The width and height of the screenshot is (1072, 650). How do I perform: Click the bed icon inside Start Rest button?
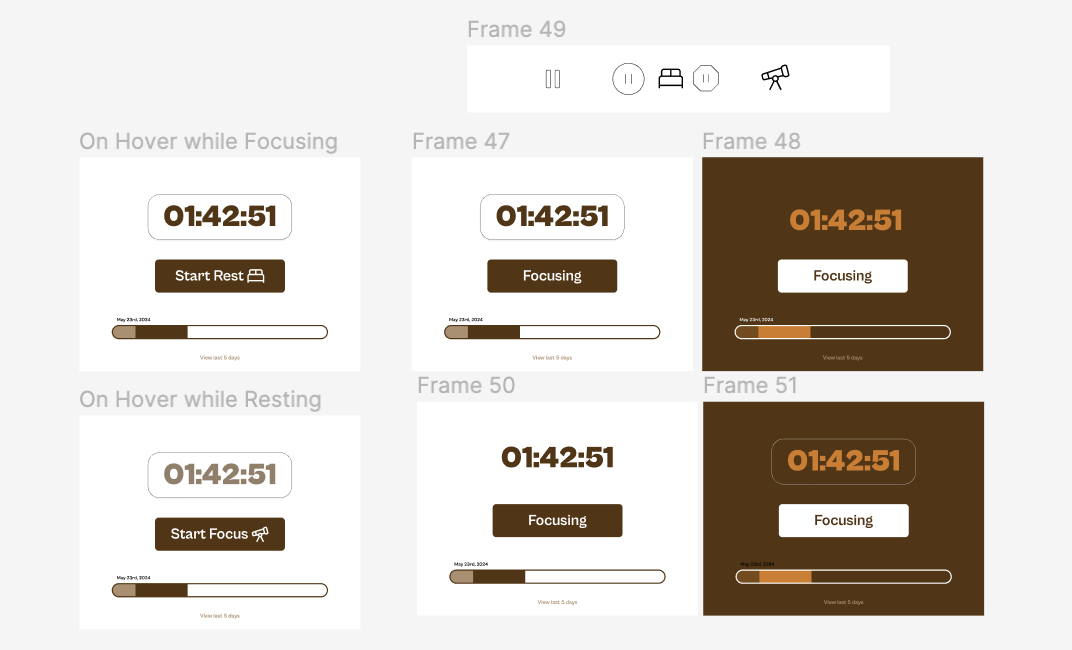click(x=256, y=275)
